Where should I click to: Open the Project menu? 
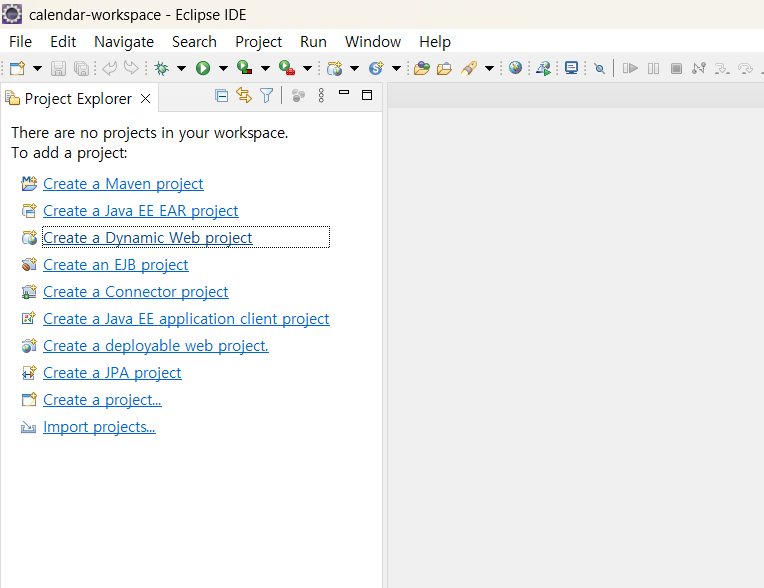tap(258, 42)
